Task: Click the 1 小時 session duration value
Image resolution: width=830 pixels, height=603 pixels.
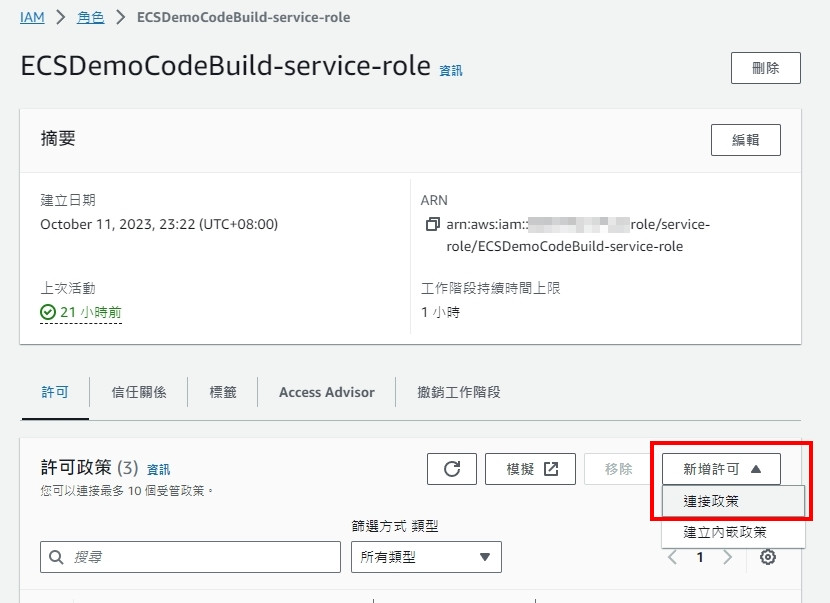Action: [440, 312]
